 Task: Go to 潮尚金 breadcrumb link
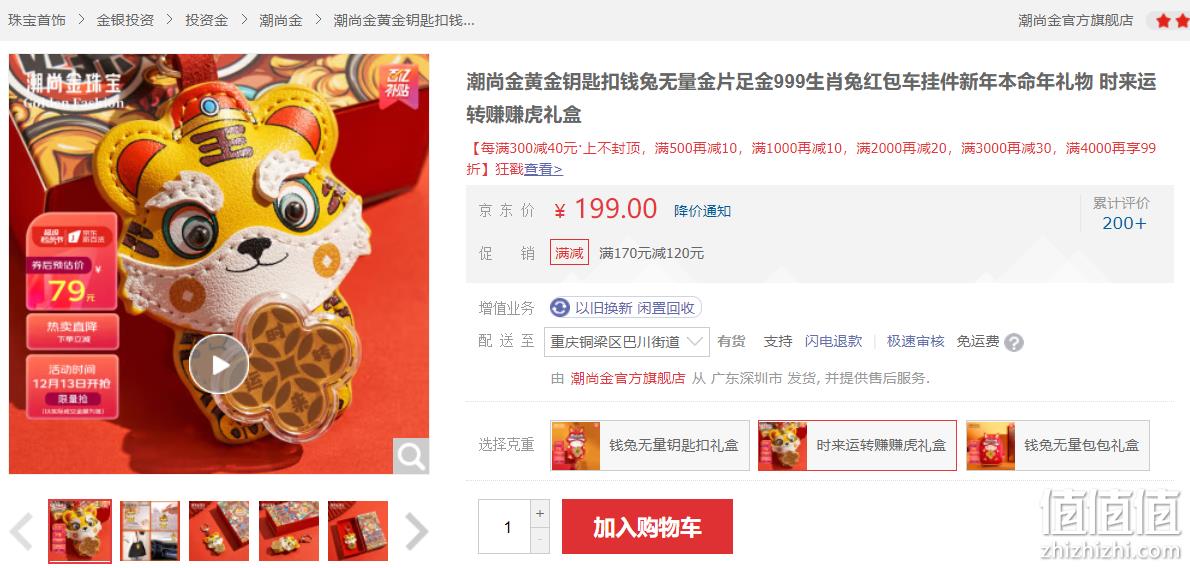(281, 21)
